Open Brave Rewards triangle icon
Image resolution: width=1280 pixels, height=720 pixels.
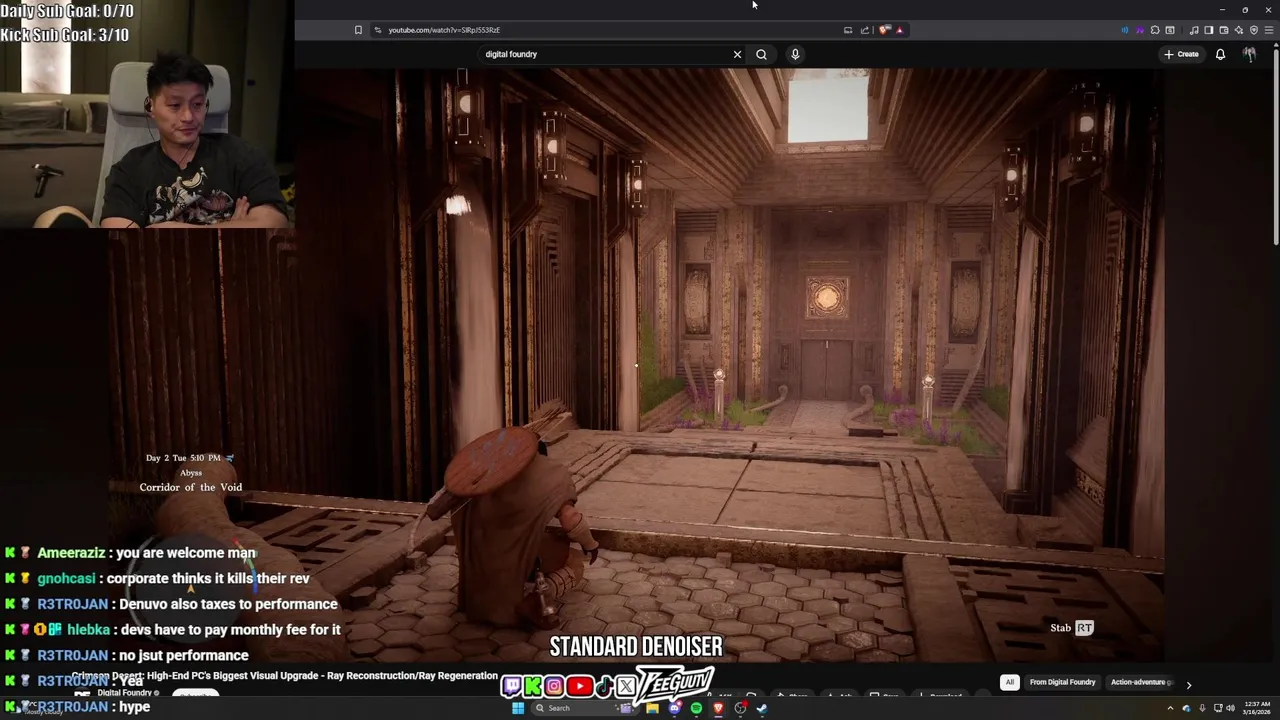click(899, 30)
